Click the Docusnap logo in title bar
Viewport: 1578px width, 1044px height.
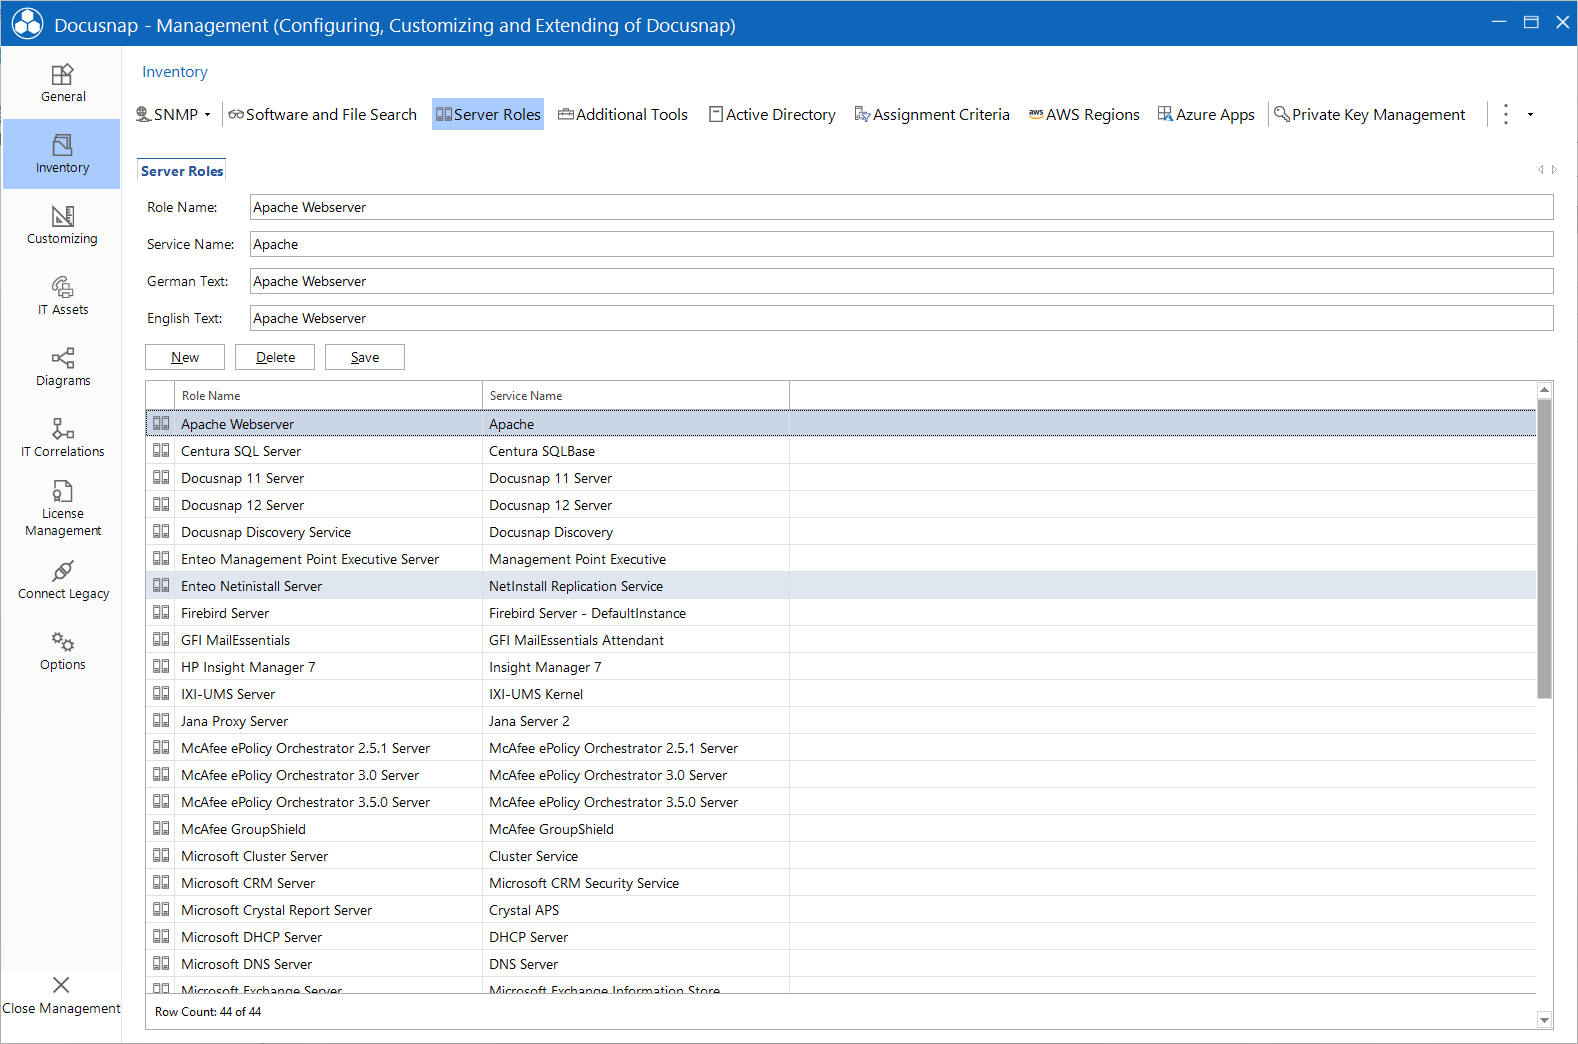tap(27, 24)
